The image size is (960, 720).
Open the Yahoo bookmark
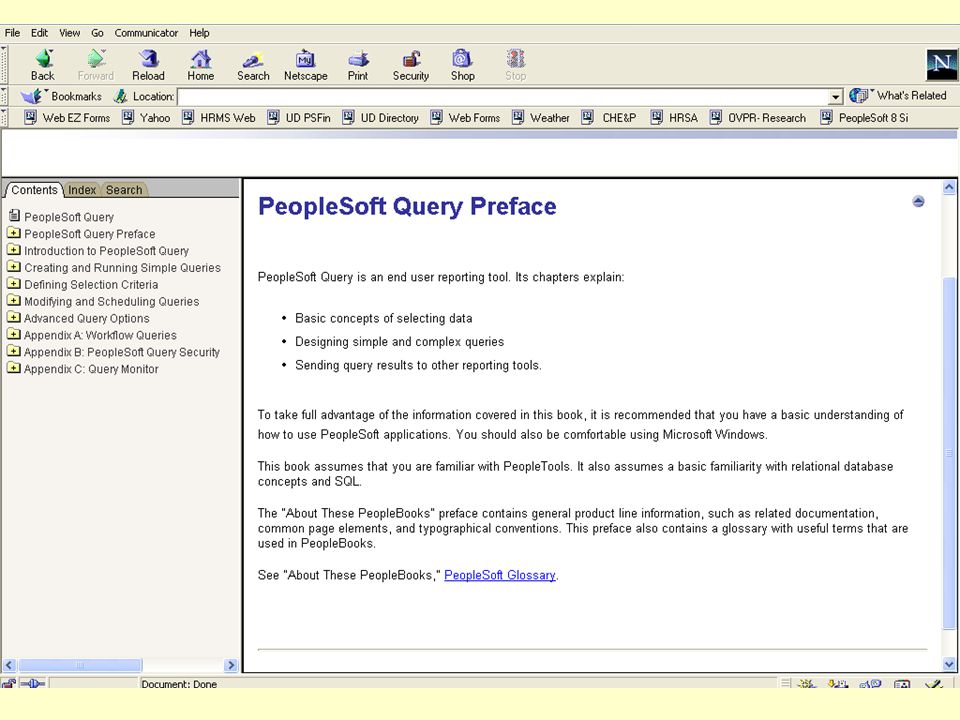tap(146, 118)
